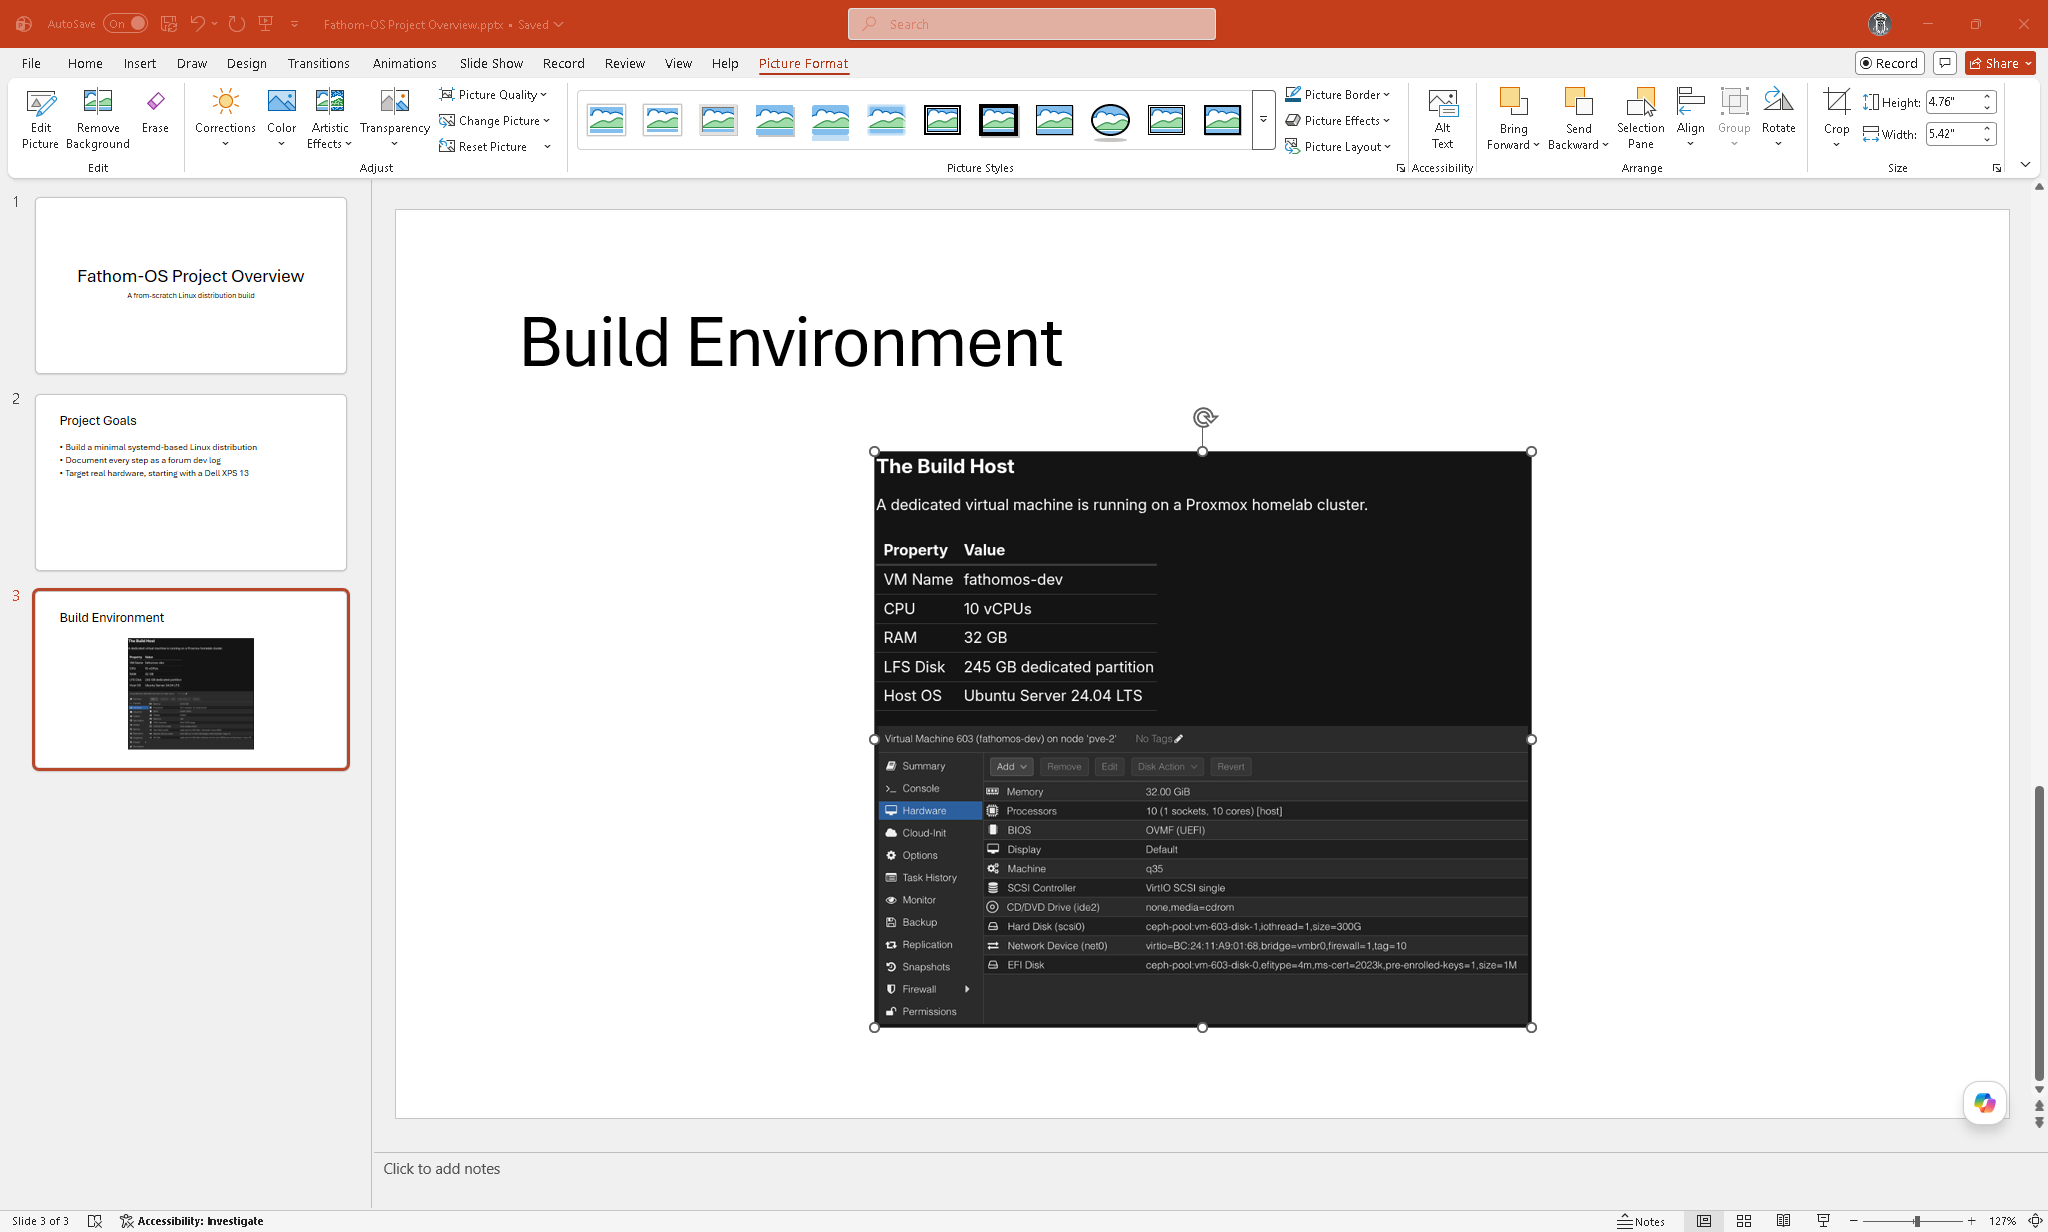The height and width of the screenshot is (1232, 2048).
Task: Switch to Slide Sorter view
Action: [1744, 1221]
